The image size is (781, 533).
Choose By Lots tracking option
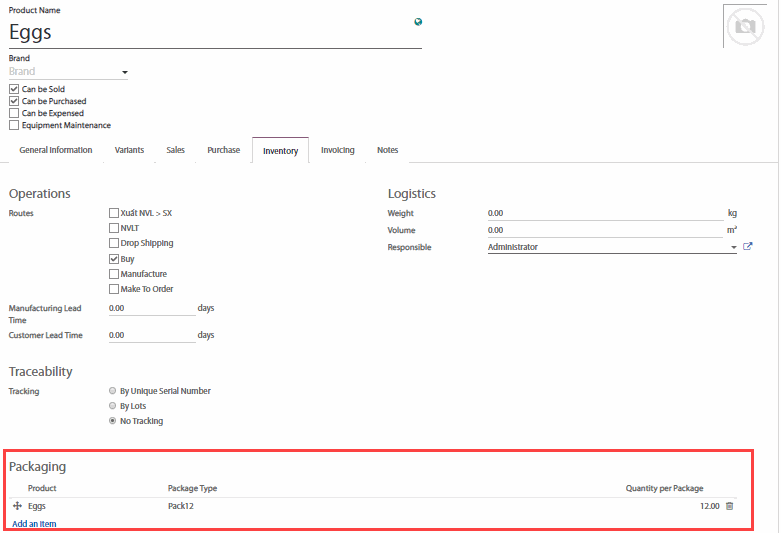(x=112, y=406)
